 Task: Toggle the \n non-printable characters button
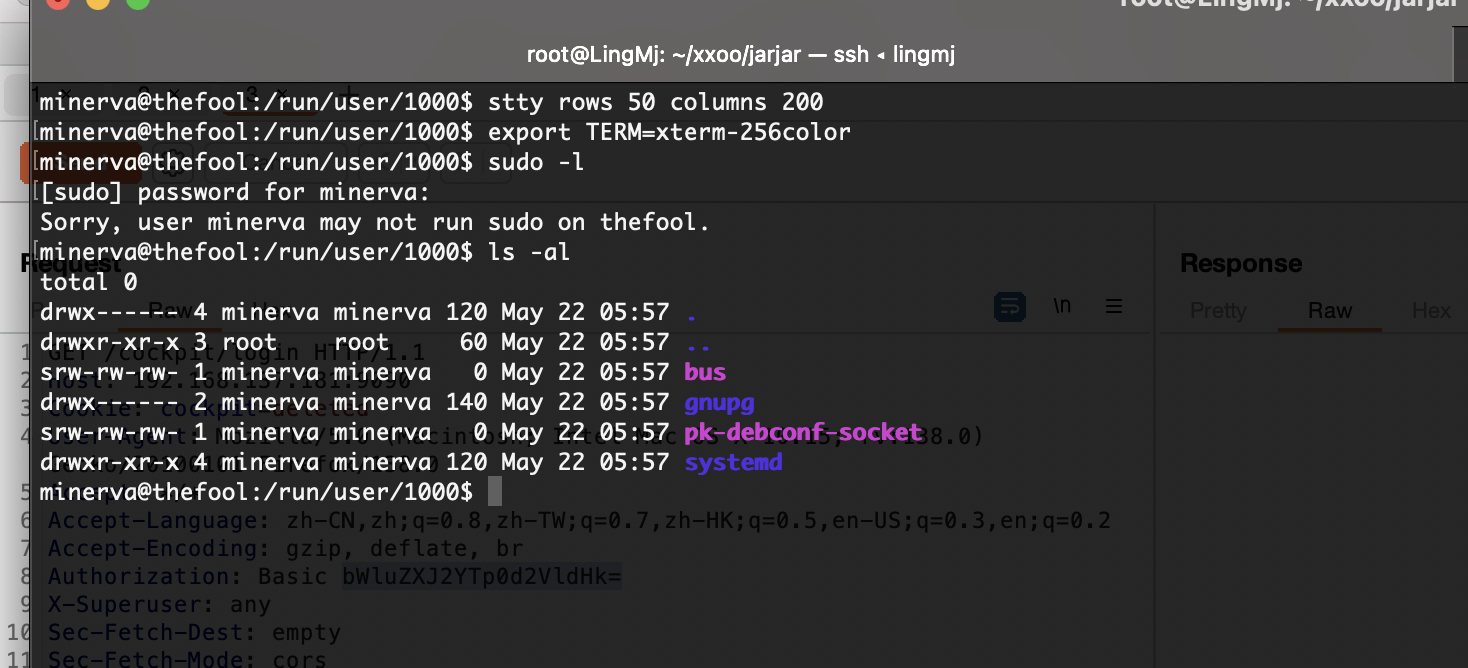(1062, 306)
